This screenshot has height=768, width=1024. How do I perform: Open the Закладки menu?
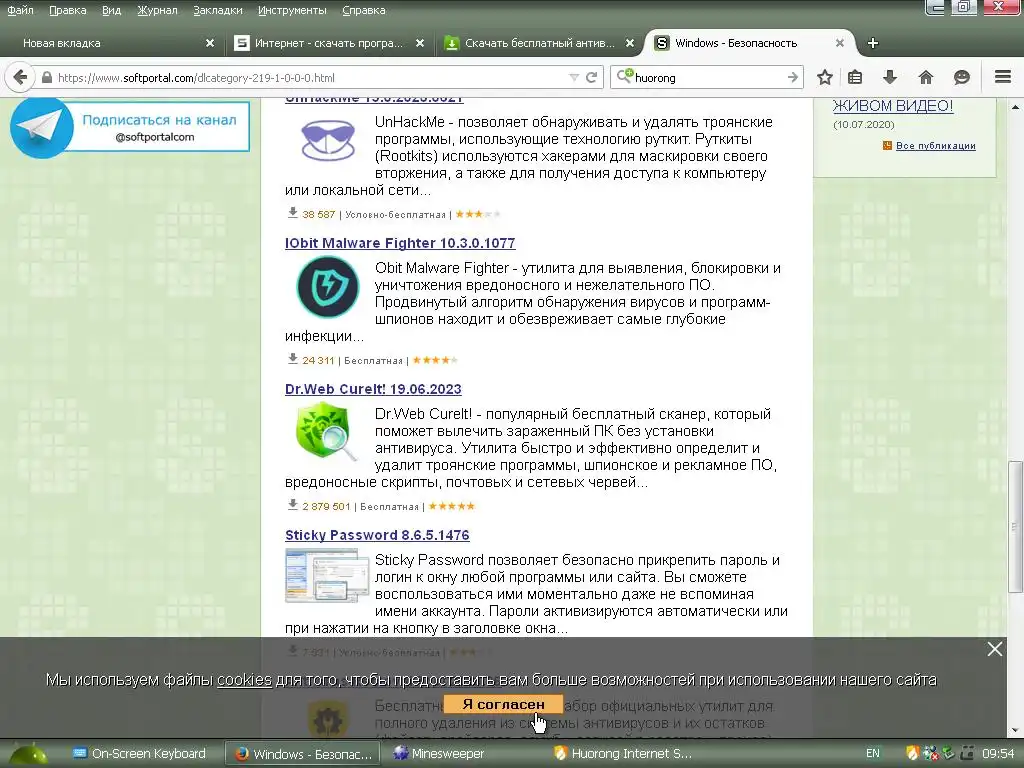coord(217,10)
